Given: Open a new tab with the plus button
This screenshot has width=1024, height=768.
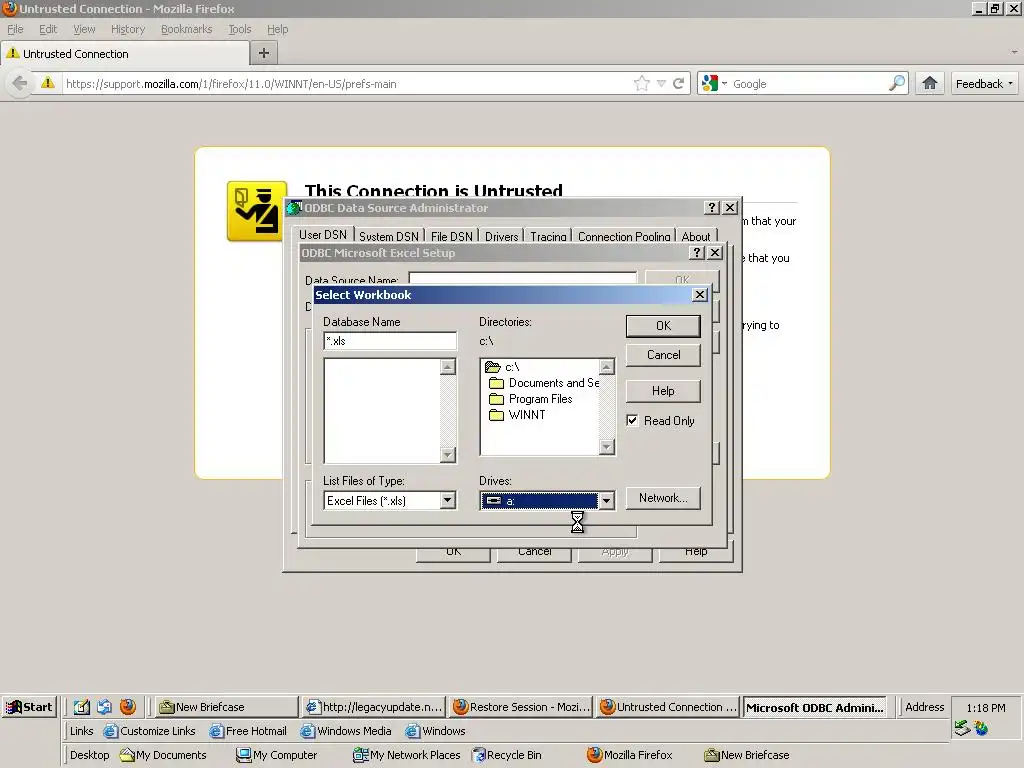Looking at the screenshot, I should [x=264, y=53].
